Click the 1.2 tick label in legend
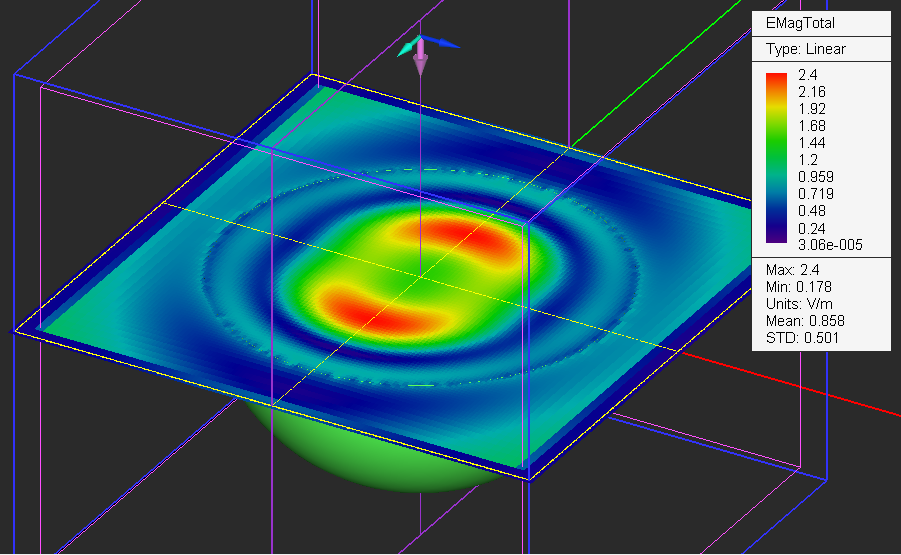This screenshot has width=901, height=555. pos(808,160)
